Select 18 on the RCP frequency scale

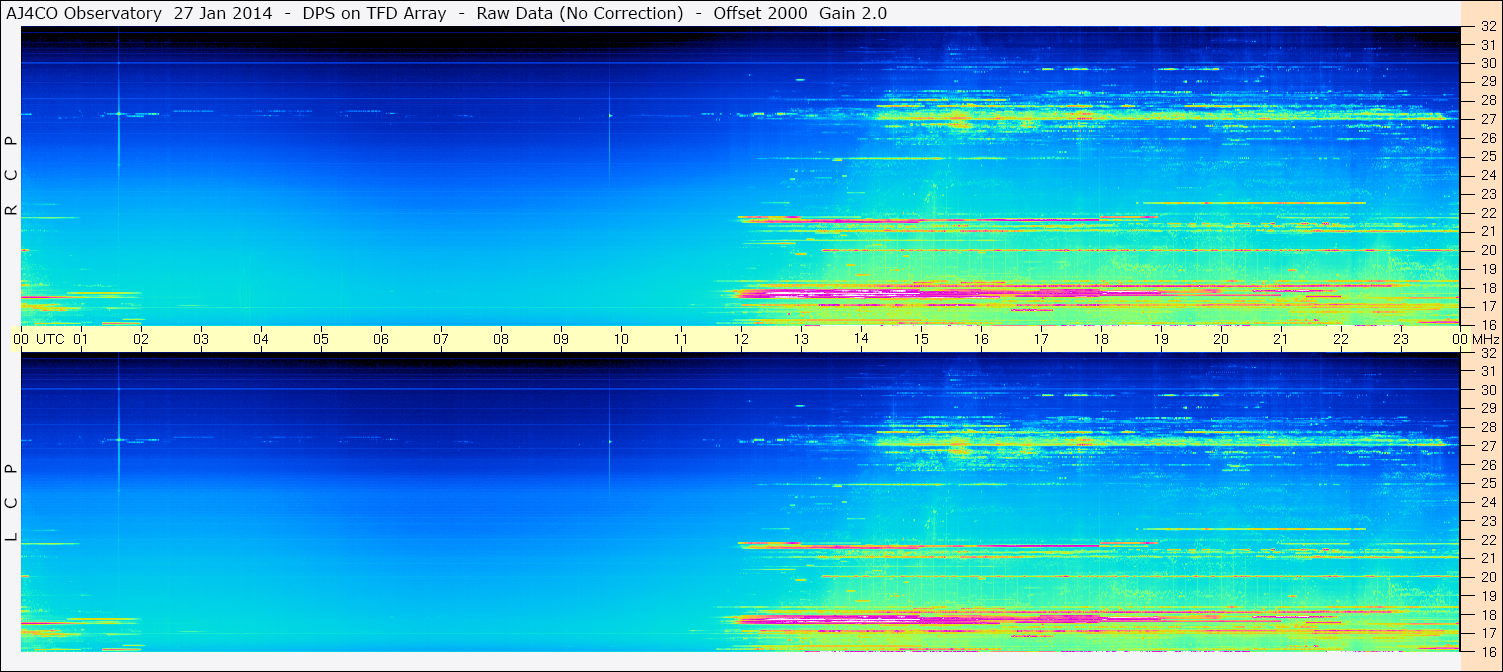click(1488, 288)
